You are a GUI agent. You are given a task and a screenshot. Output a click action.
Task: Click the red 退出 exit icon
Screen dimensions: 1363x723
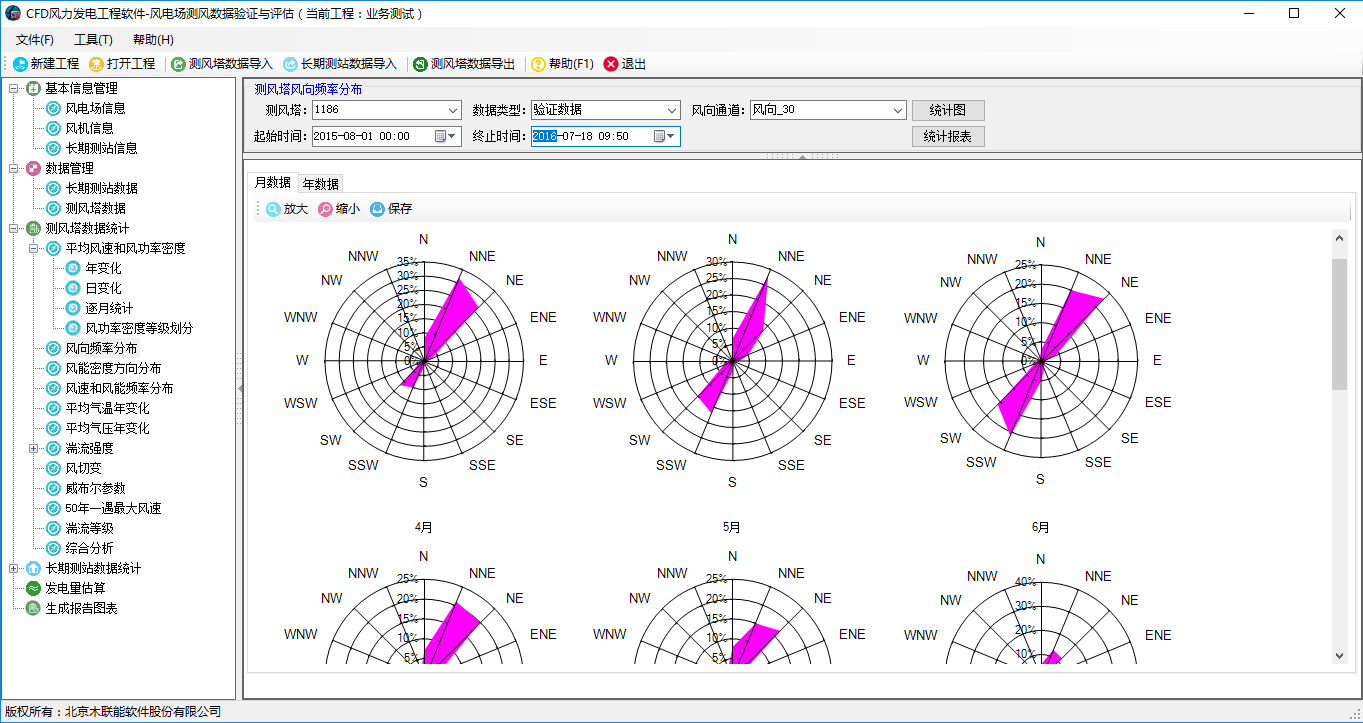[x=611, y=64]
